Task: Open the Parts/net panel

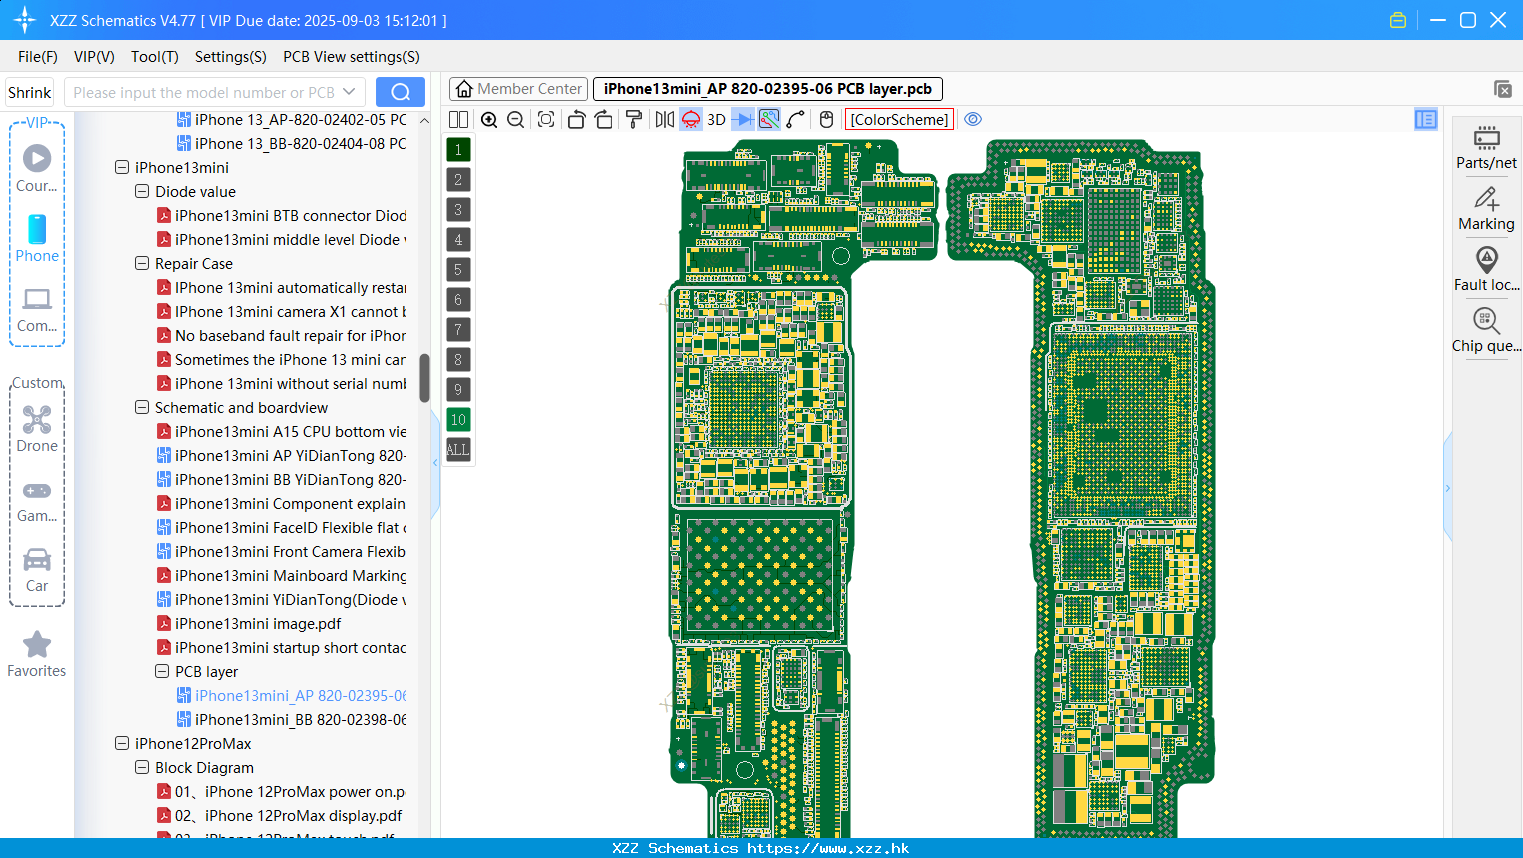Action: point(1486,147)
